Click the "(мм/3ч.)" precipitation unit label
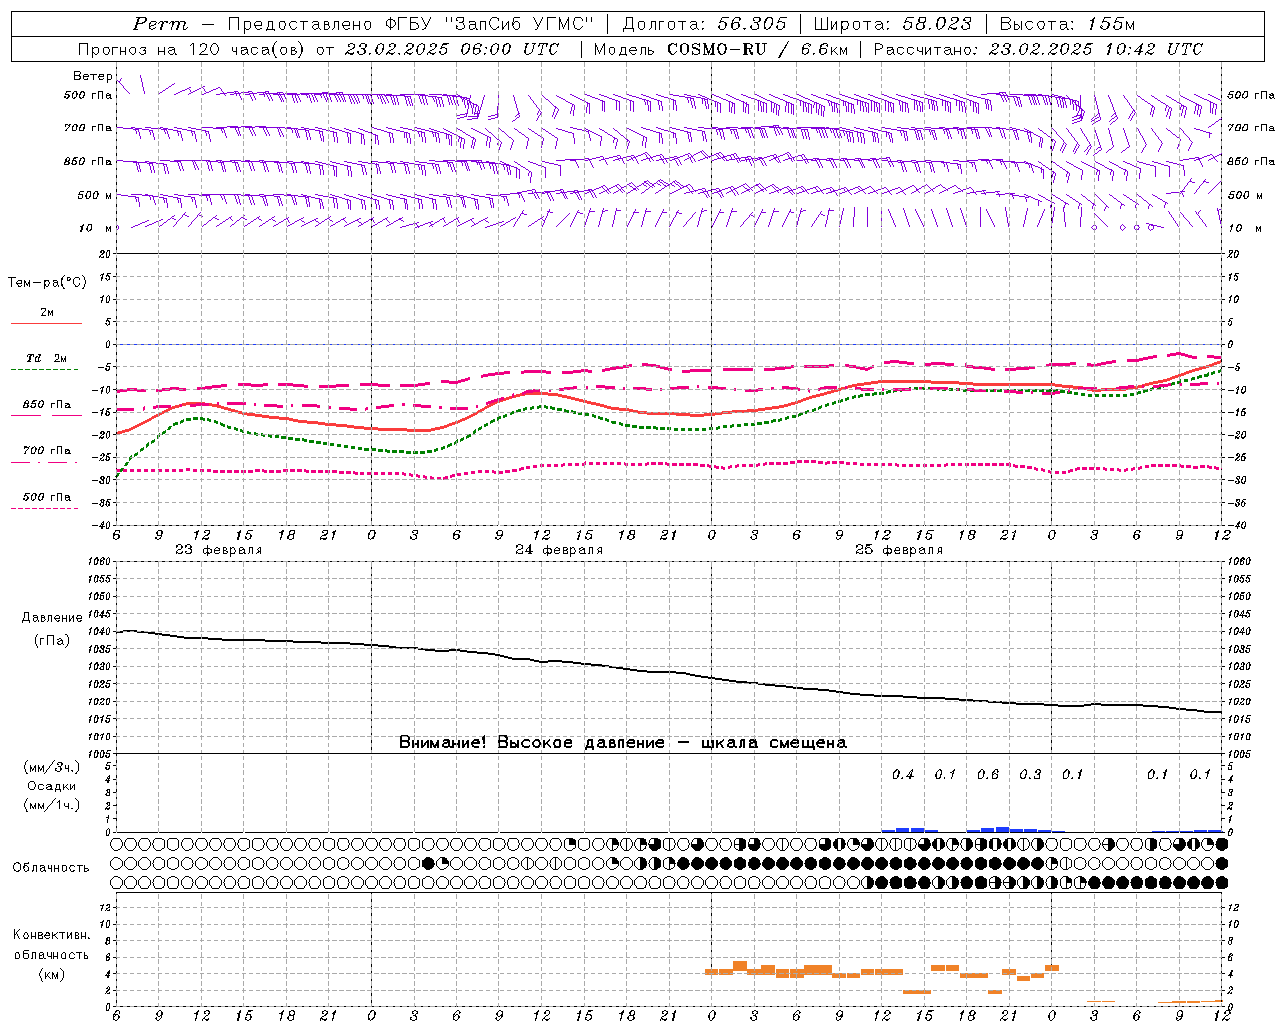Viewport: 1280px width, 1024px height. 52,767
